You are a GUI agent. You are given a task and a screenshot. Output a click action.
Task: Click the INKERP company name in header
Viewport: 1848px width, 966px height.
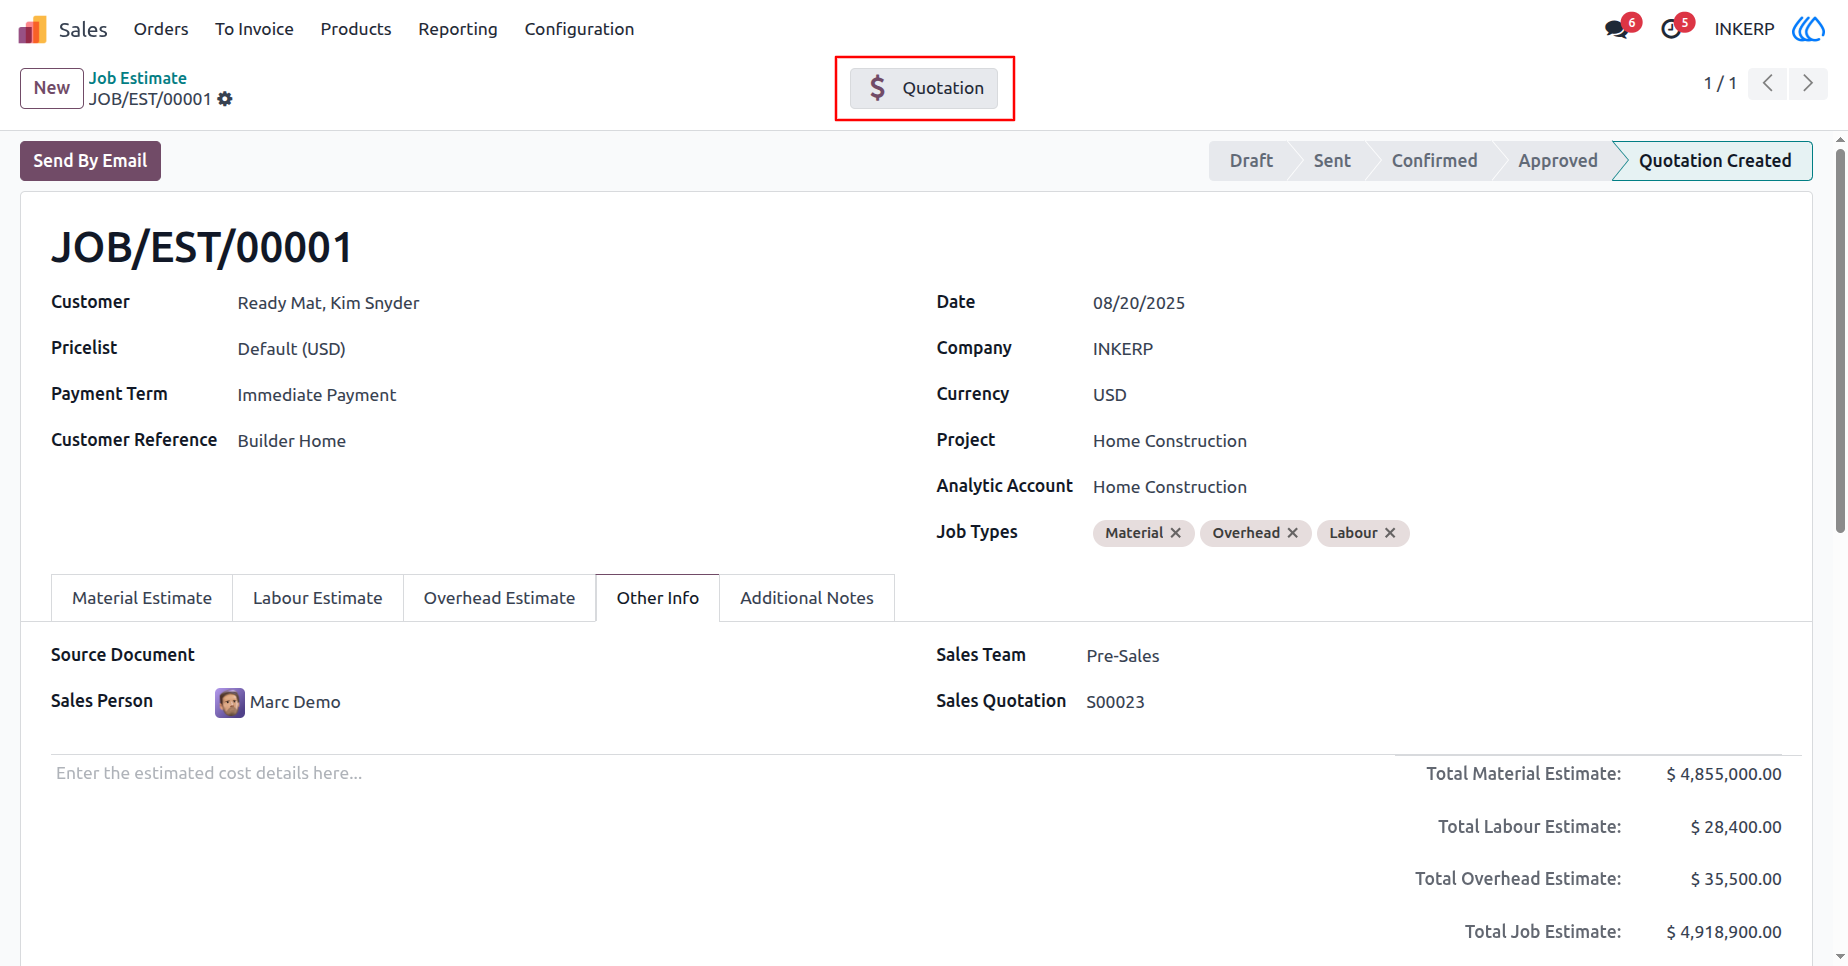(1744, 29)
